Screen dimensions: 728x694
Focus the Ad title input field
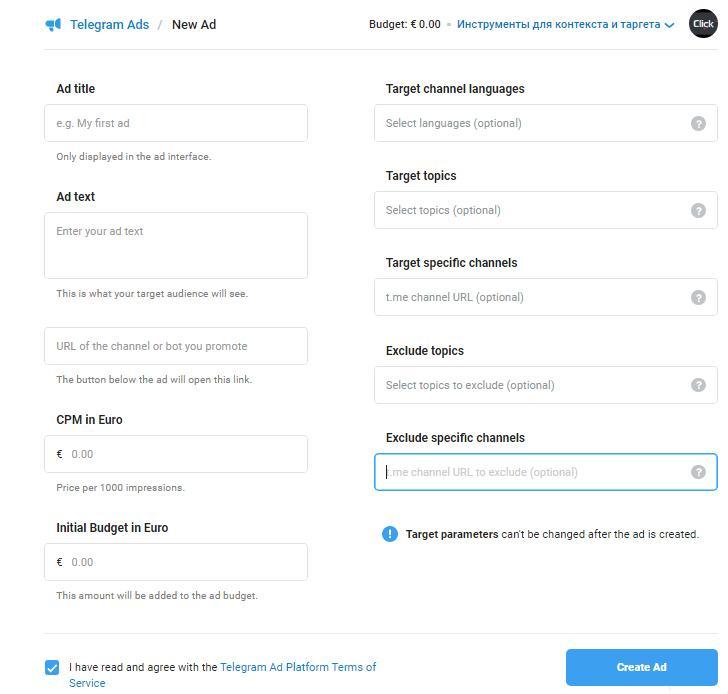pyautogui.click(x=176, y=123)
